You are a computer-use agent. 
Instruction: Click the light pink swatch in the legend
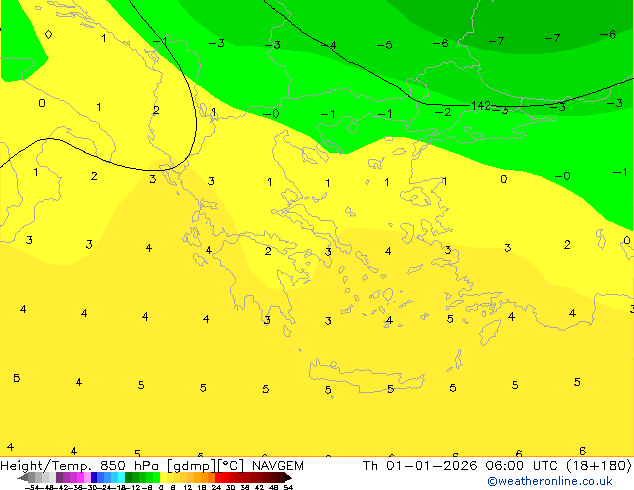(x=87, y=477)
